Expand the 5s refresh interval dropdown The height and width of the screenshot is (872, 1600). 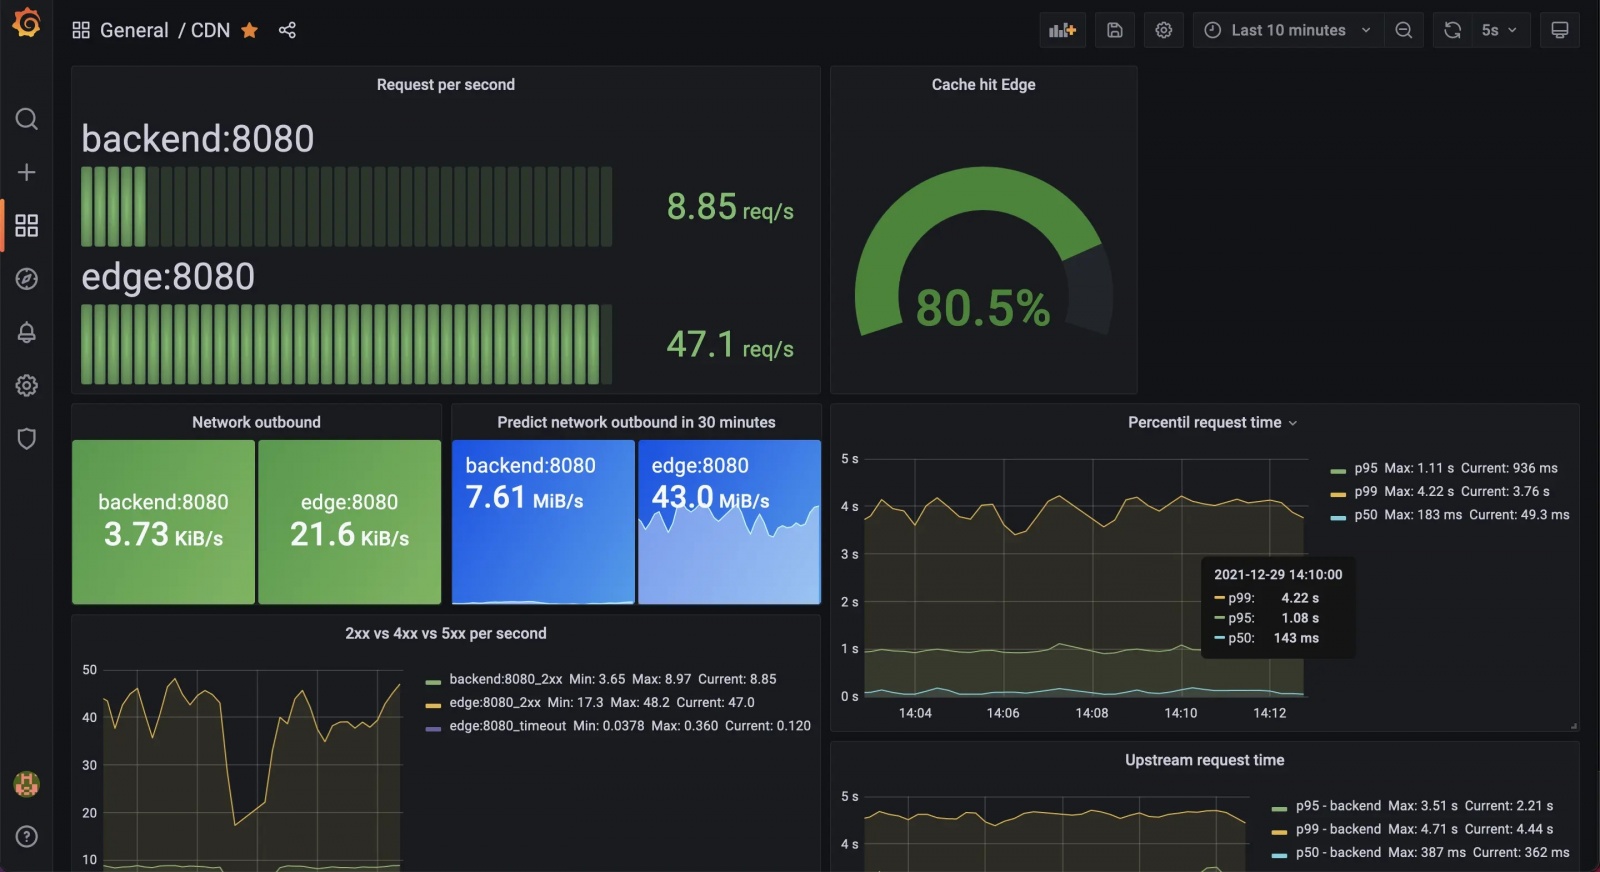tap(1499, 30)
